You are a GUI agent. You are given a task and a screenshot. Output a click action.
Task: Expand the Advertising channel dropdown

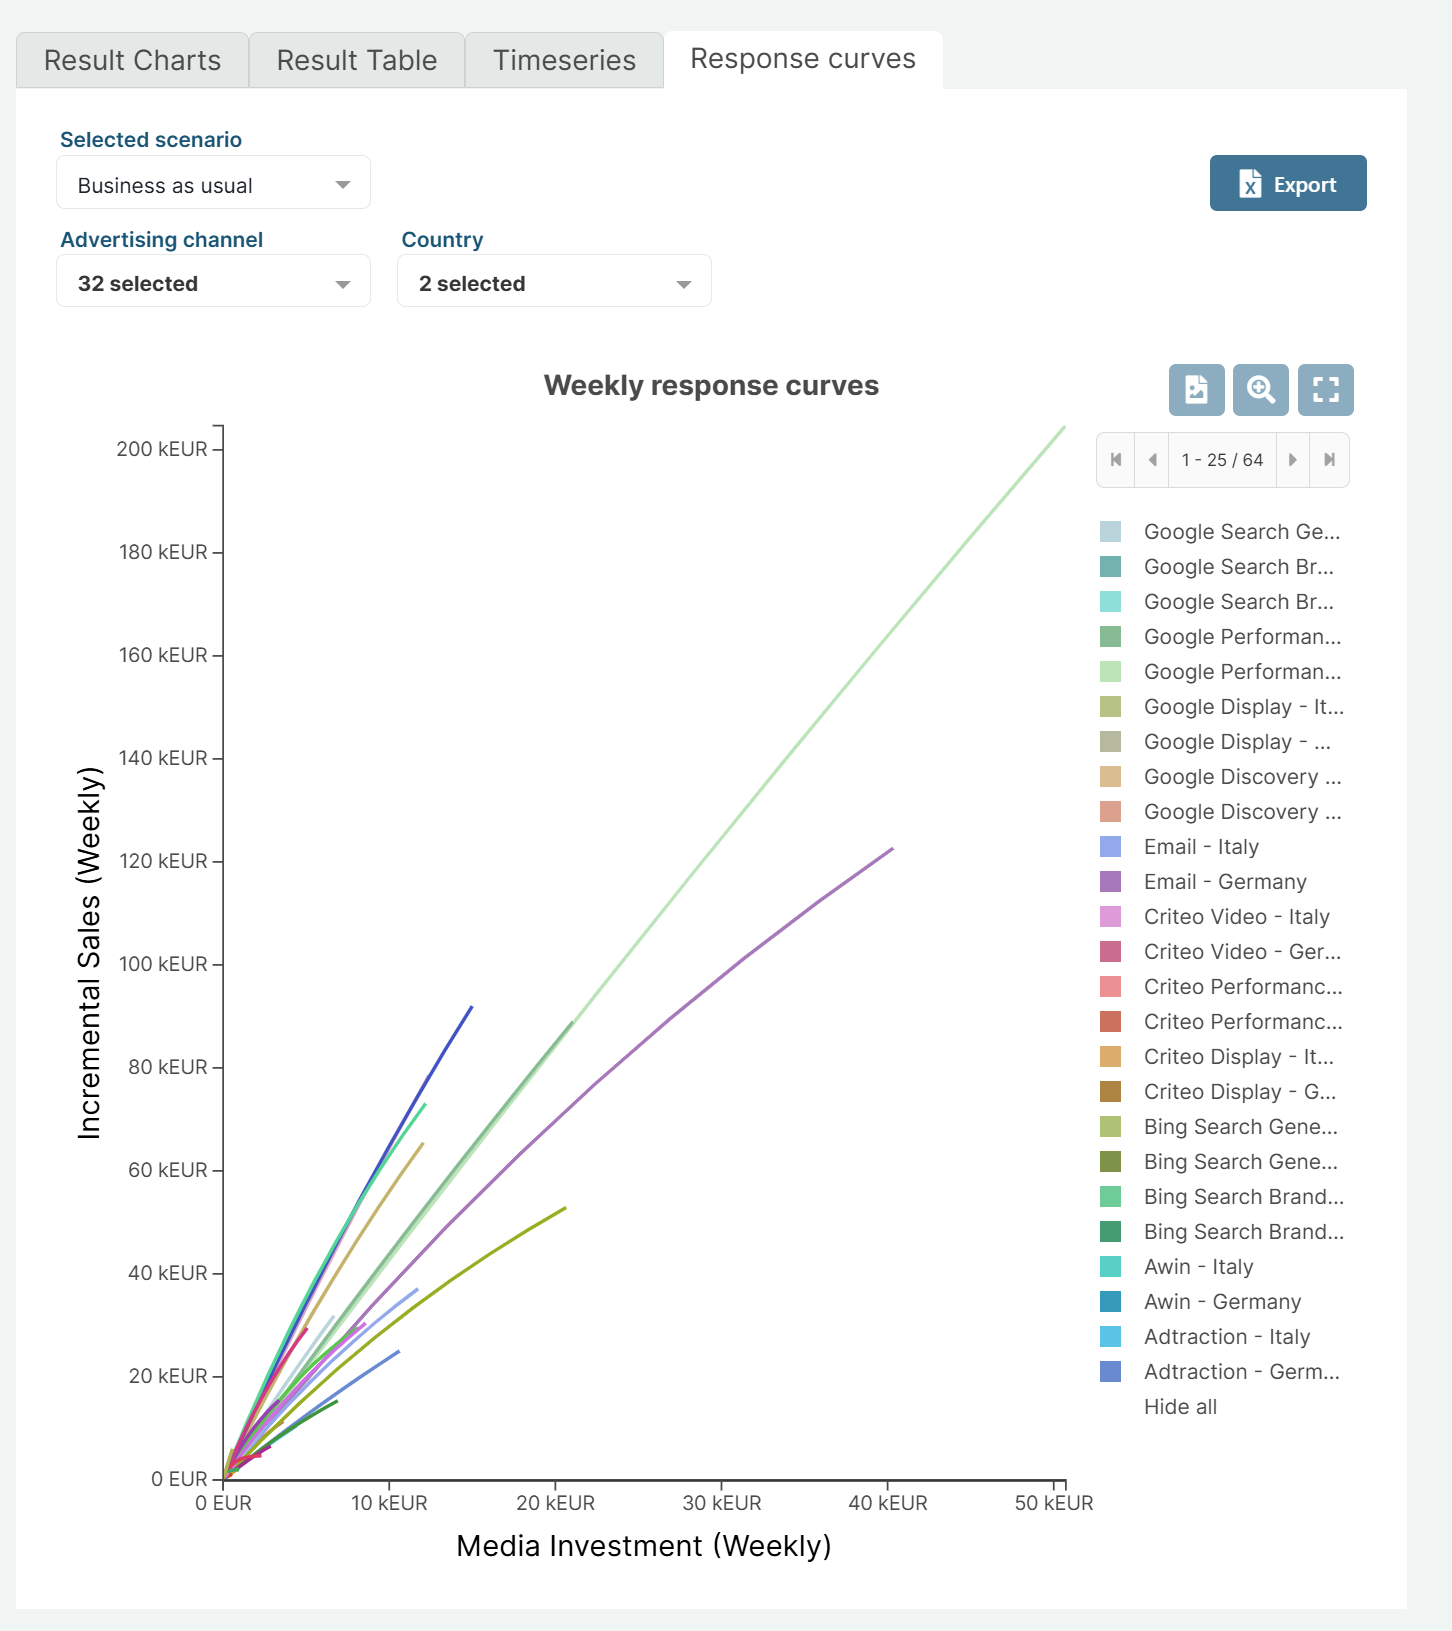pos(213,284)
